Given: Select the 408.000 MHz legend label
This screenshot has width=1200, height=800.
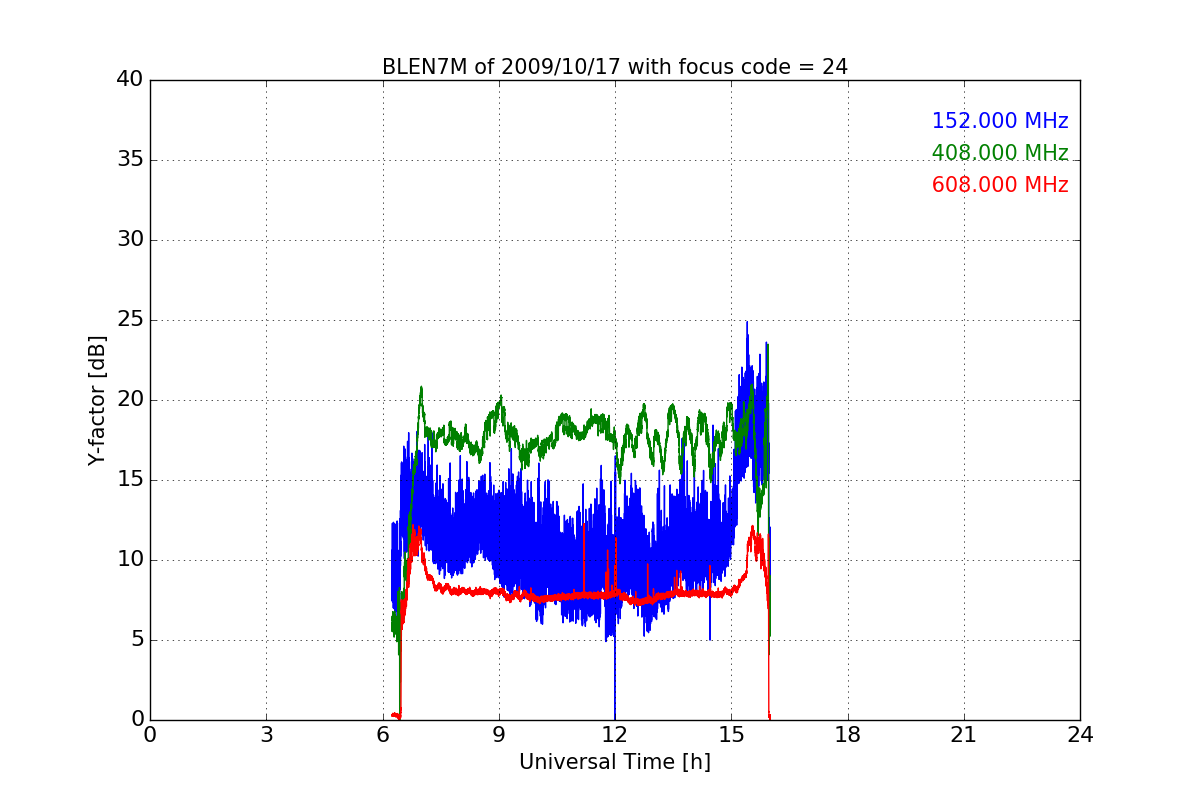Looking at the screenshot, I should tap(1000, 153).
